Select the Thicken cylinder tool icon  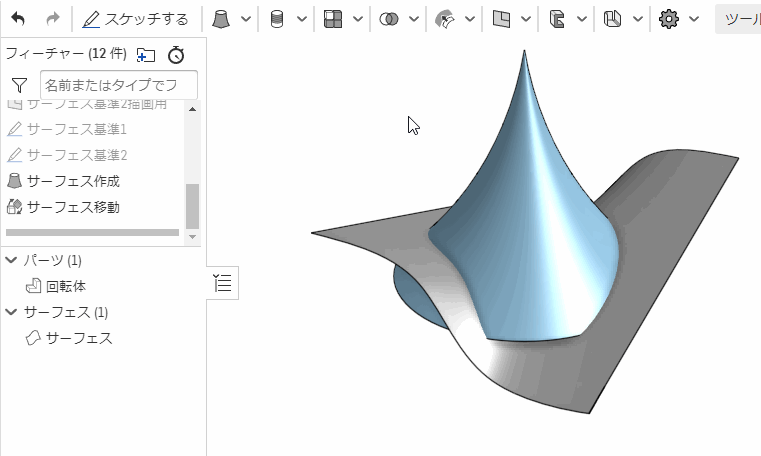(277, 19)
